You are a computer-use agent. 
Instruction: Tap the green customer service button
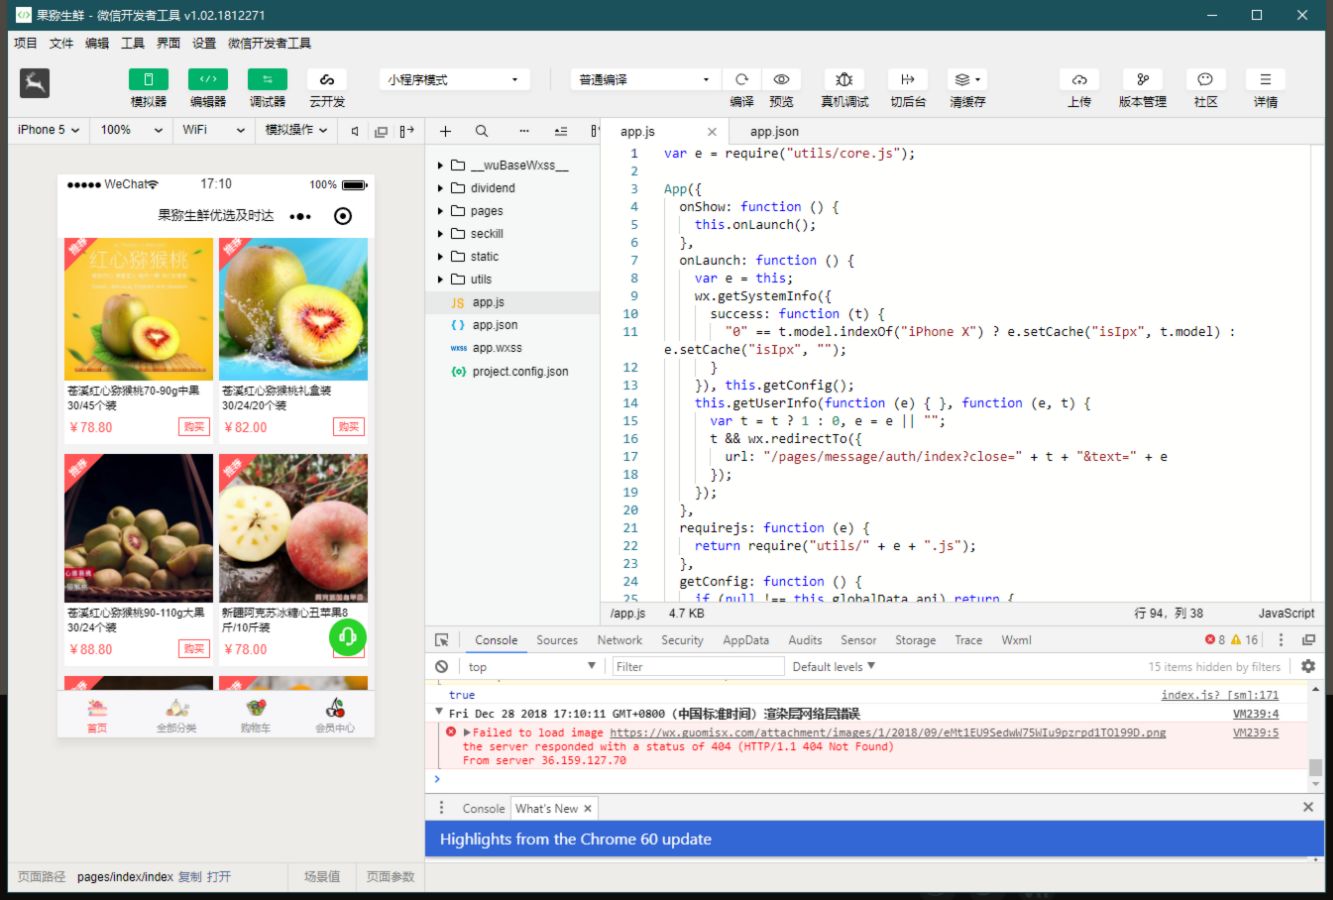[348, 637]
